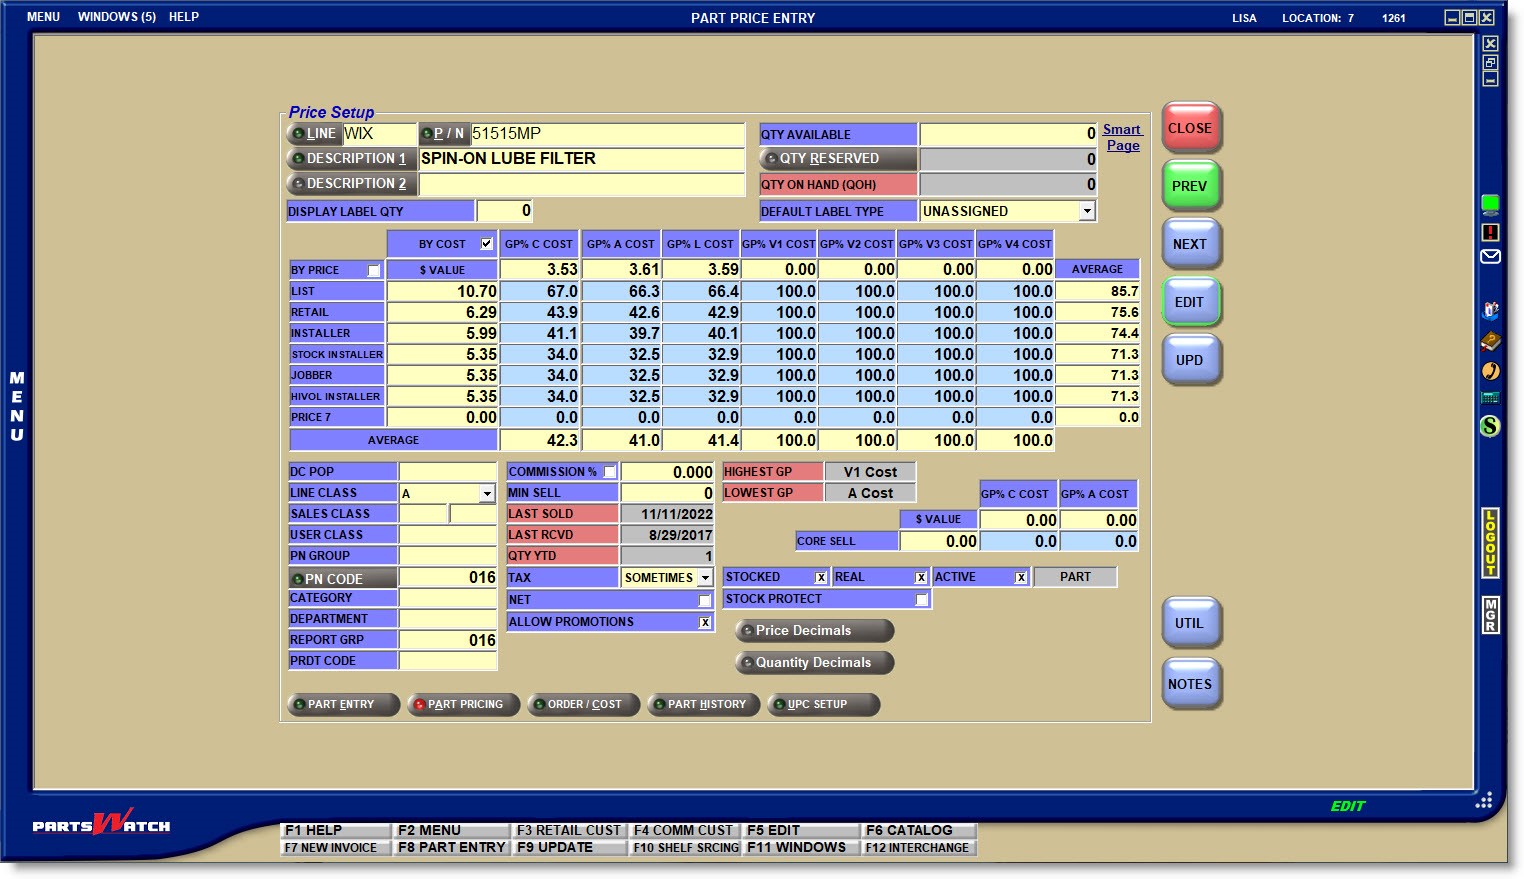Open the calculator icon in sidebar
The image size is (1524, 879).
(1490, 398)
